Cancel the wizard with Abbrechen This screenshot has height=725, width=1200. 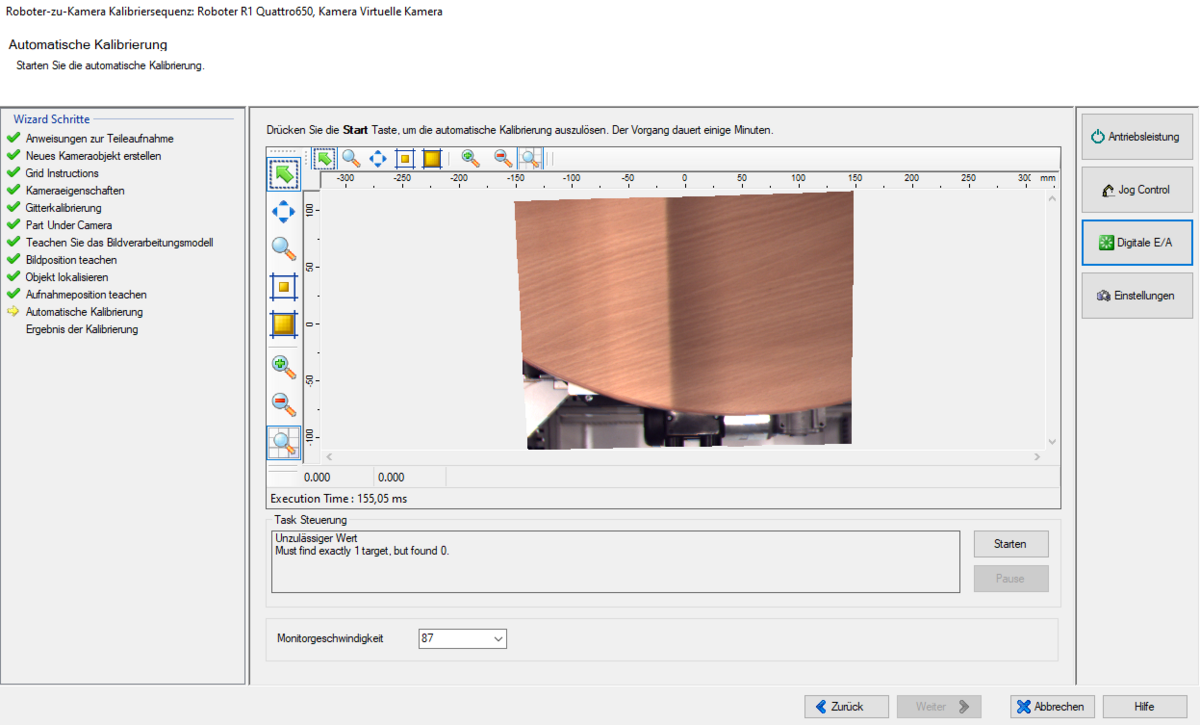[x=1052, y=706]
